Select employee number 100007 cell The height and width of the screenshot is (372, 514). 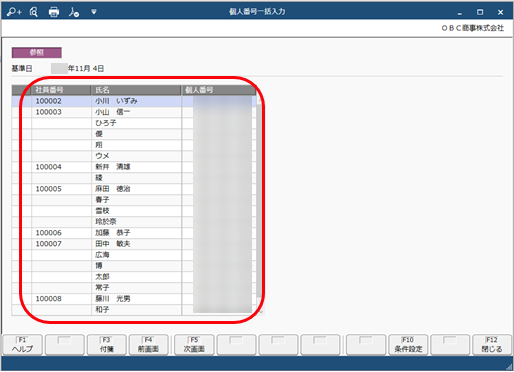click(x=61, y=244)
